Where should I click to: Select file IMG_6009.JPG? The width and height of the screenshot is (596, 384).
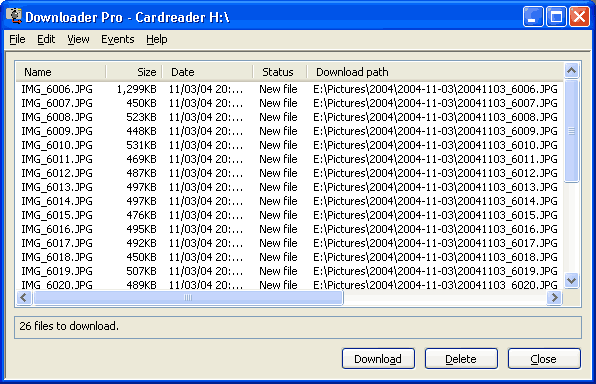pos(57,131)
